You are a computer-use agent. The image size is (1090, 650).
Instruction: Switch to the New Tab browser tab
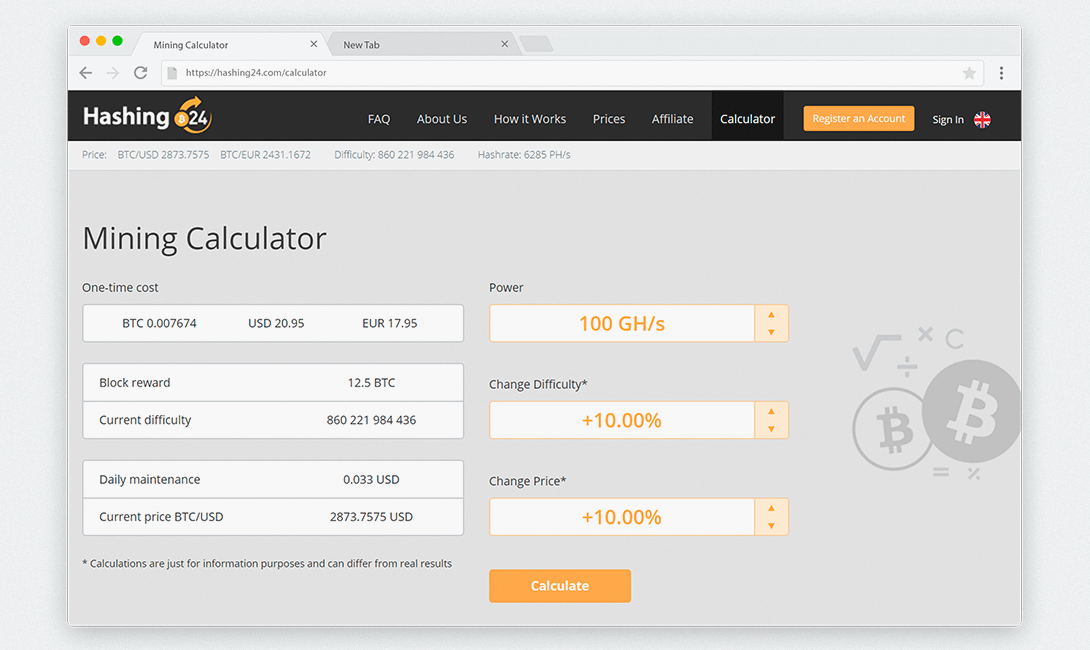point(422,44)
